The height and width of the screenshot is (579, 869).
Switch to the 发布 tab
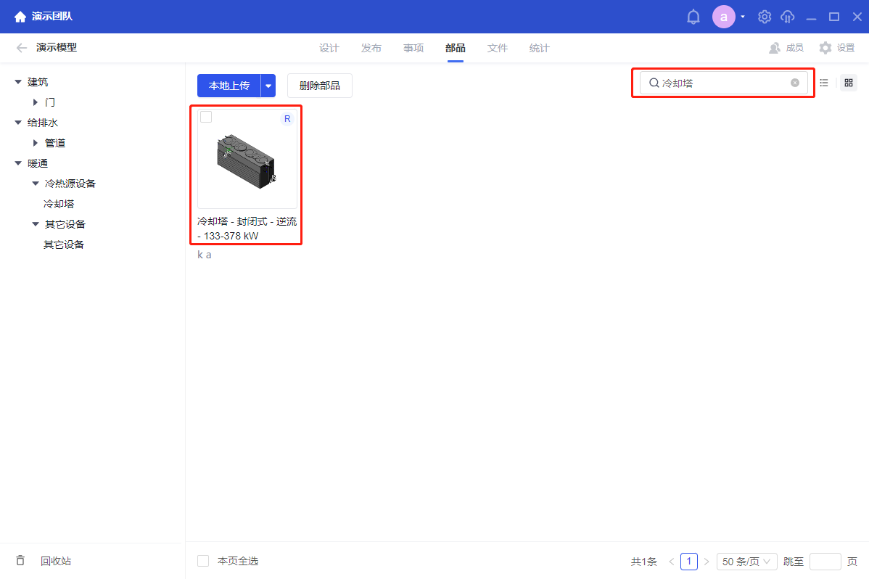(x=371, y=48)
